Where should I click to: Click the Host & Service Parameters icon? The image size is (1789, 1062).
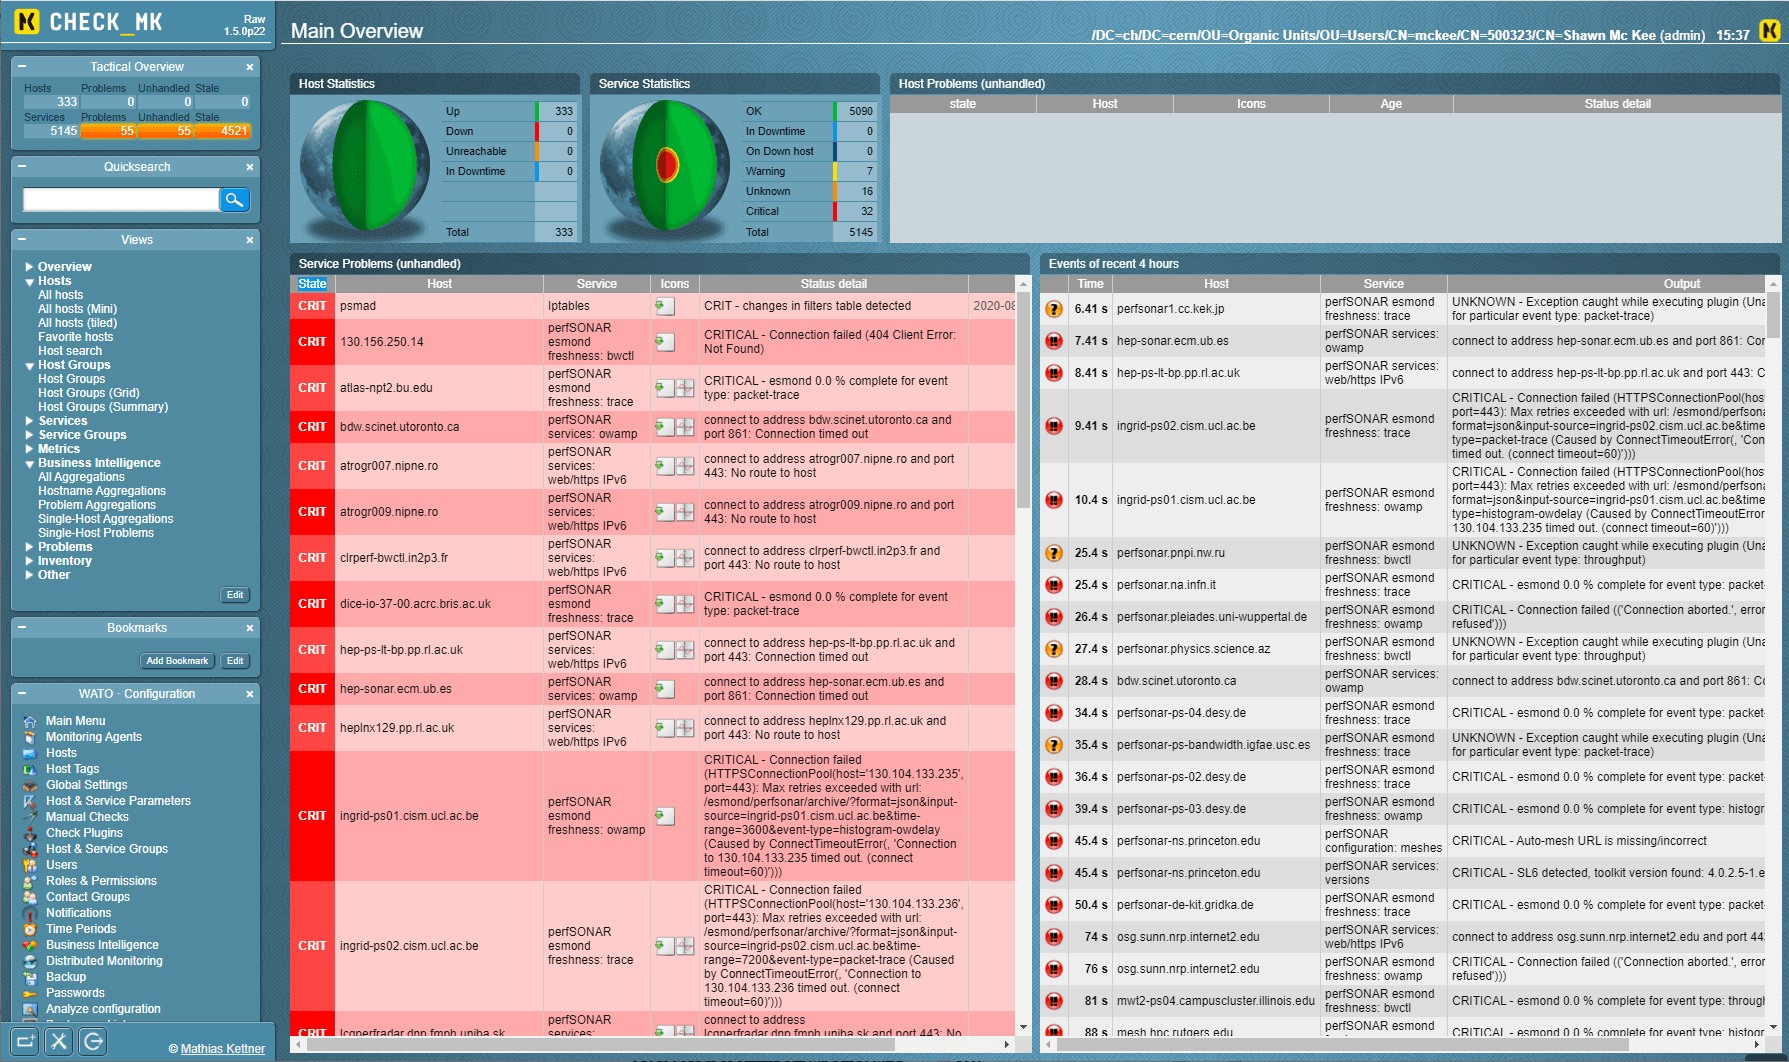click(30, 801)
